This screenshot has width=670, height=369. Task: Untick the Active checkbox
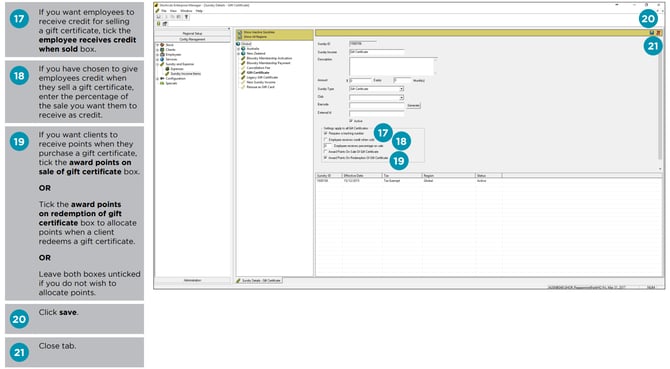[351, 121]
